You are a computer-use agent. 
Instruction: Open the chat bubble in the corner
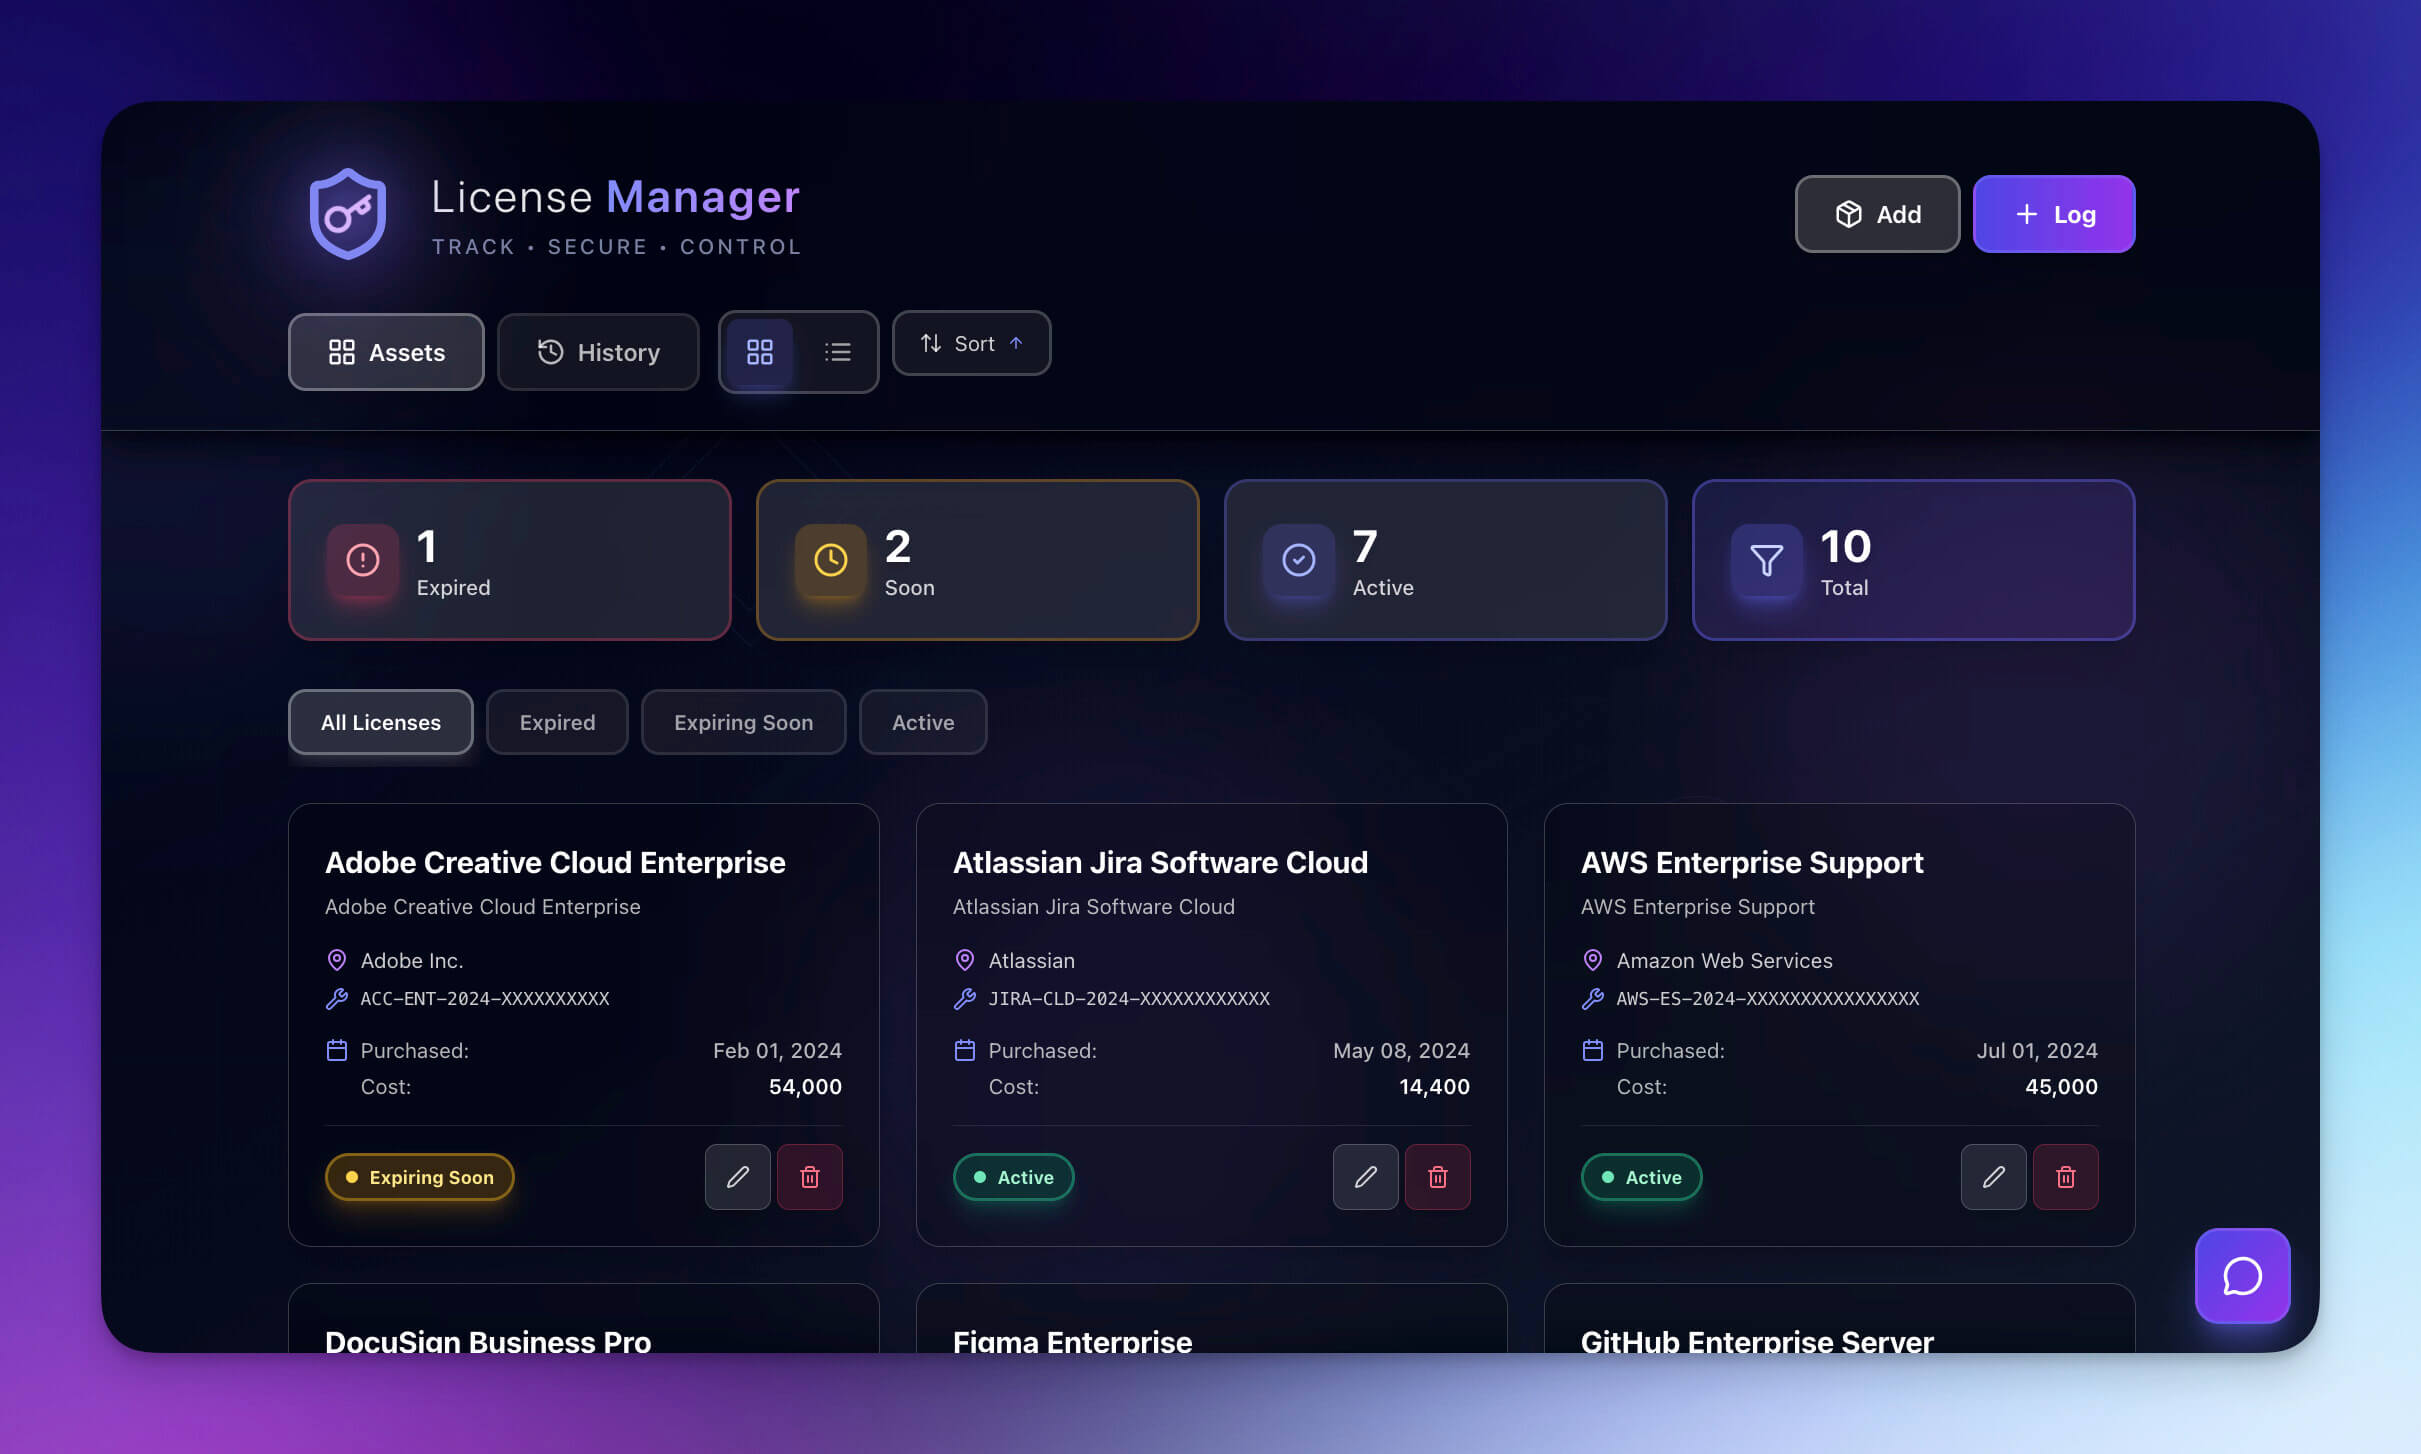[x=2242, y=1276]
